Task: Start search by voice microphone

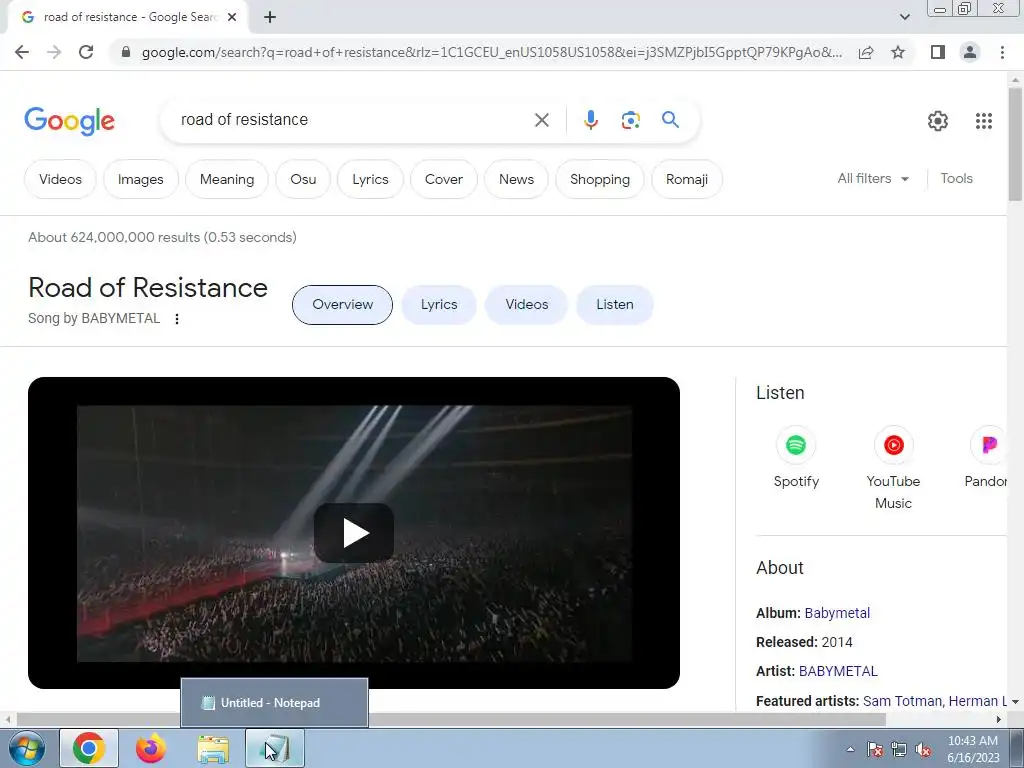Action: tap(590, 120)
